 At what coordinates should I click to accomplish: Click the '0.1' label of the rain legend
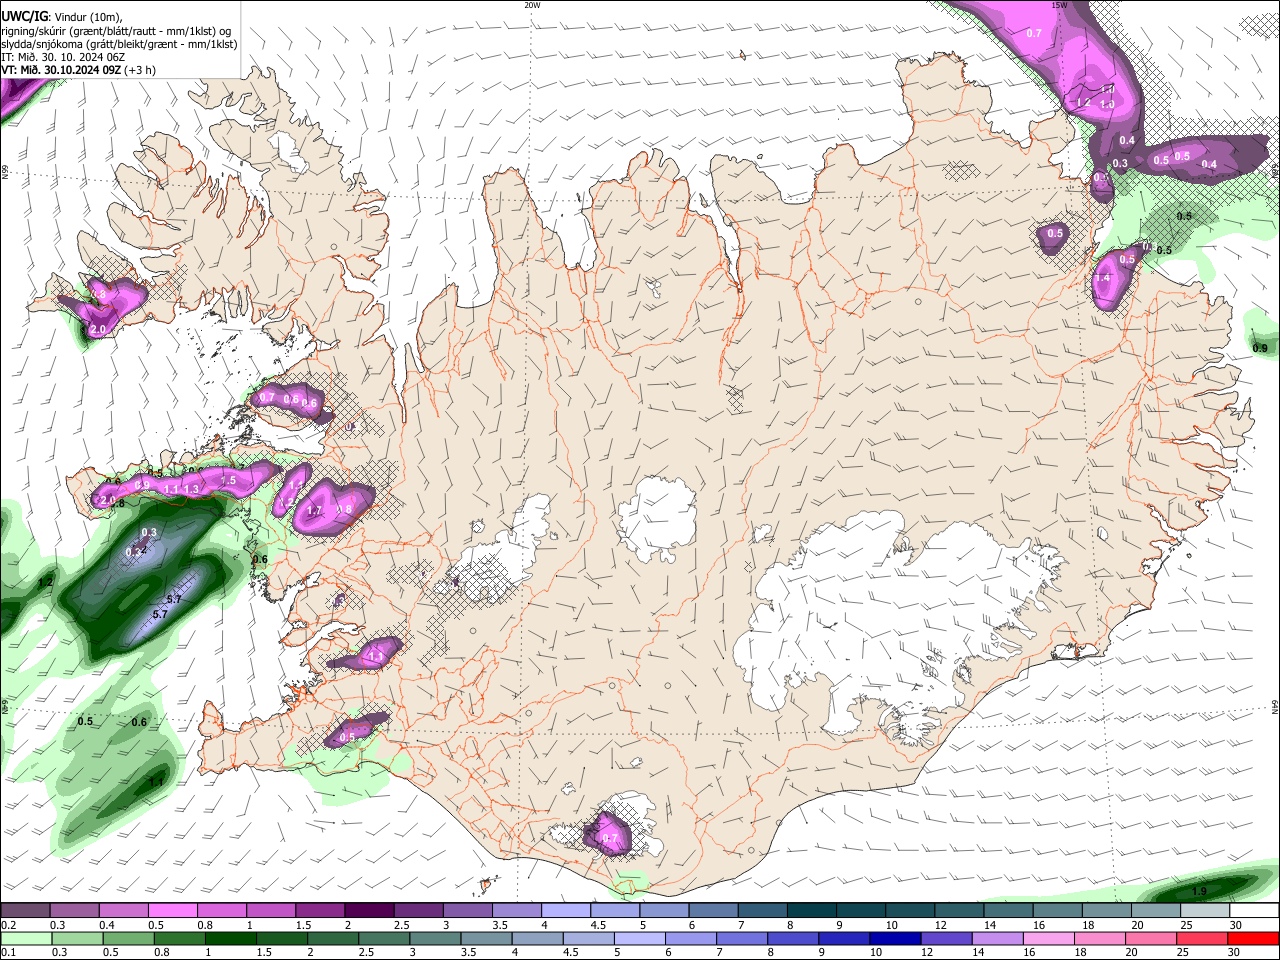tap(7, 953)
